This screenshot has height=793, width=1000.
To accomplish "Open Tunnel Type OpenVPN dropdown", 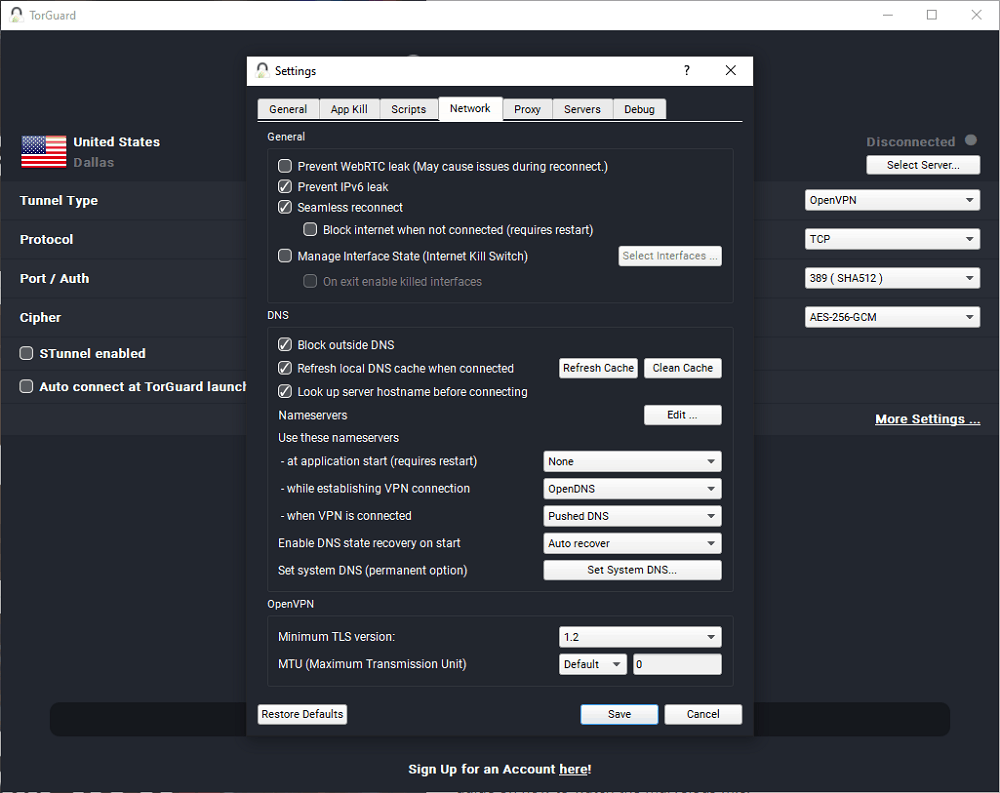I will (892, 200).
